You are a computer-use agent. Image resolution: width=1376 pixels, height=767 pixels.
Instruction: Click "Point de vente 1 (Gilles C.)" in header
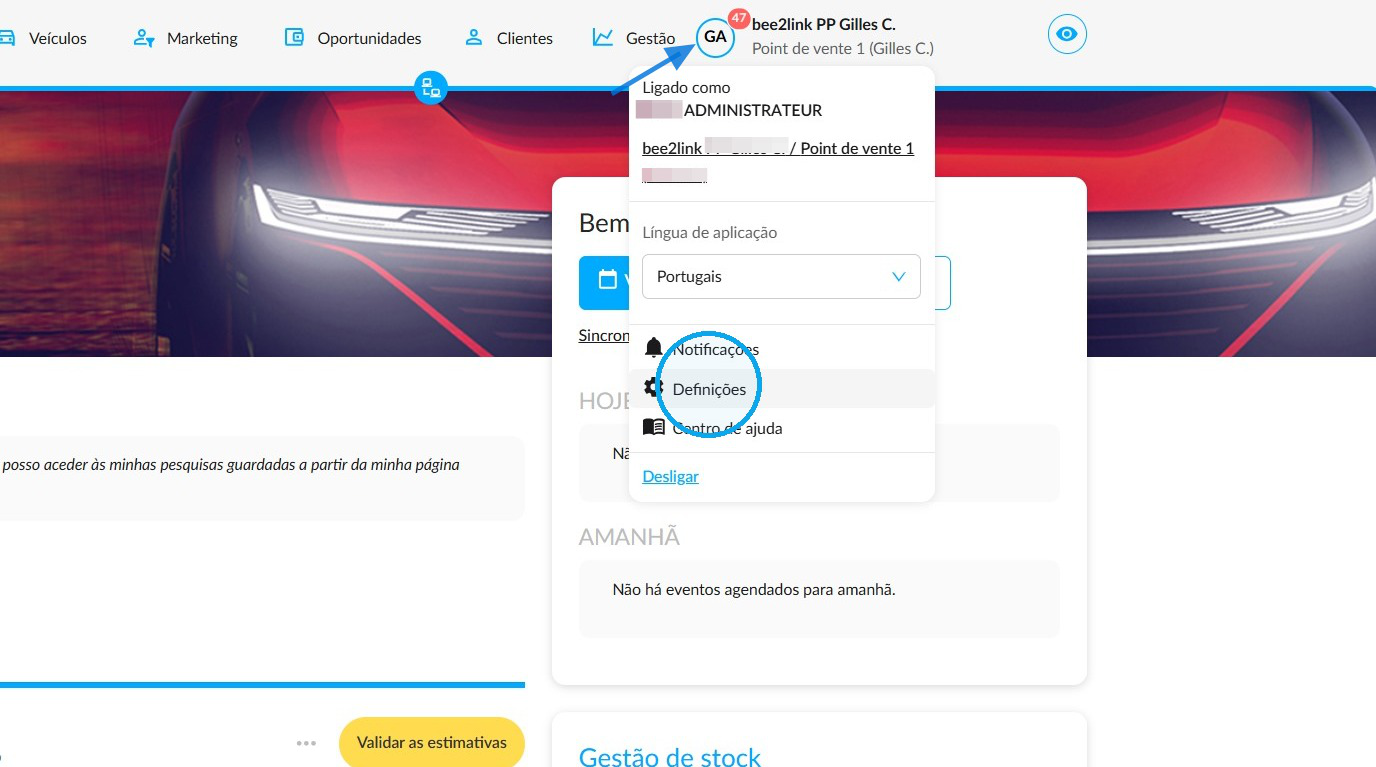click(843, 48)
